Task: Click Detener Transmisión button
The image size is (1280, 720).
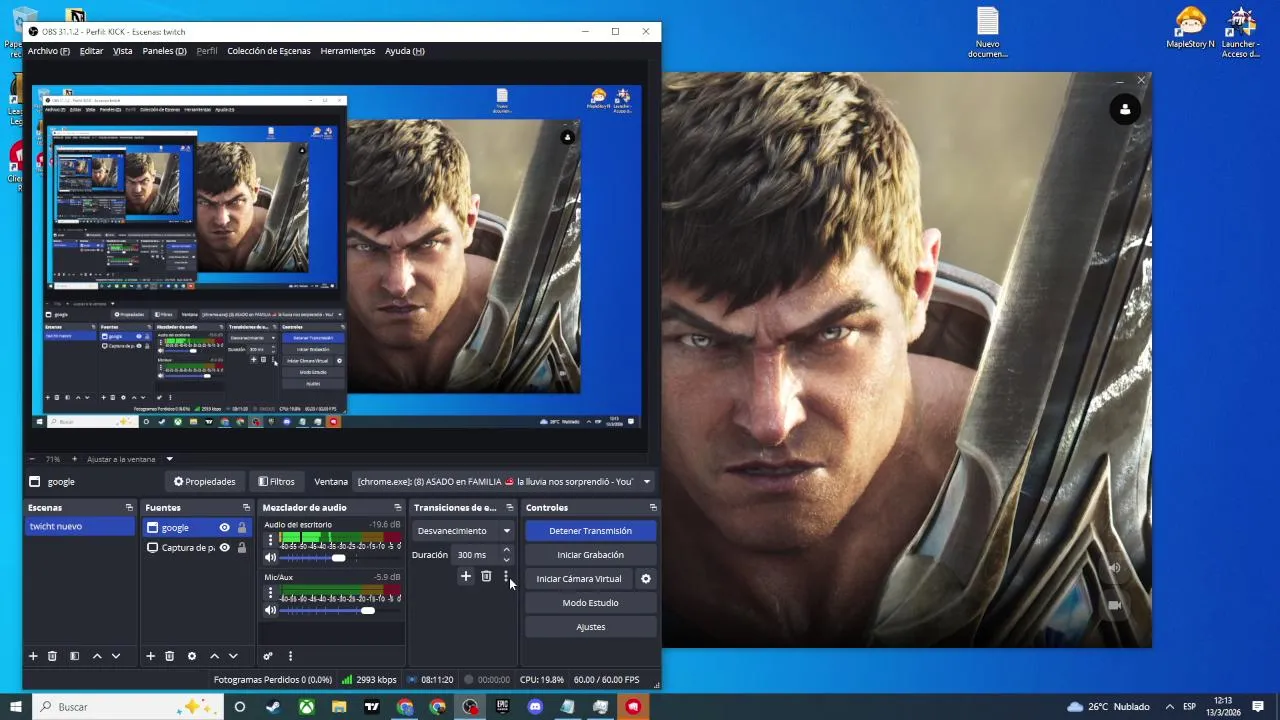Action: point(590,531)
